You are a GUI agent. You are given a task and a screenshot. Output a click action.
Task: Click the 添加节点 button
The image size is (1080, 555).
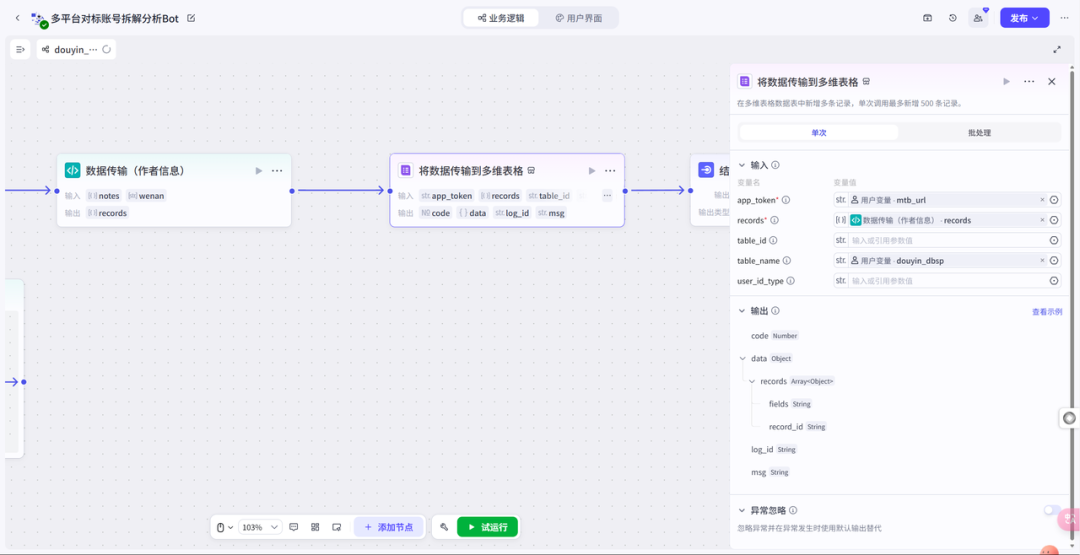(x=389, y=527)
